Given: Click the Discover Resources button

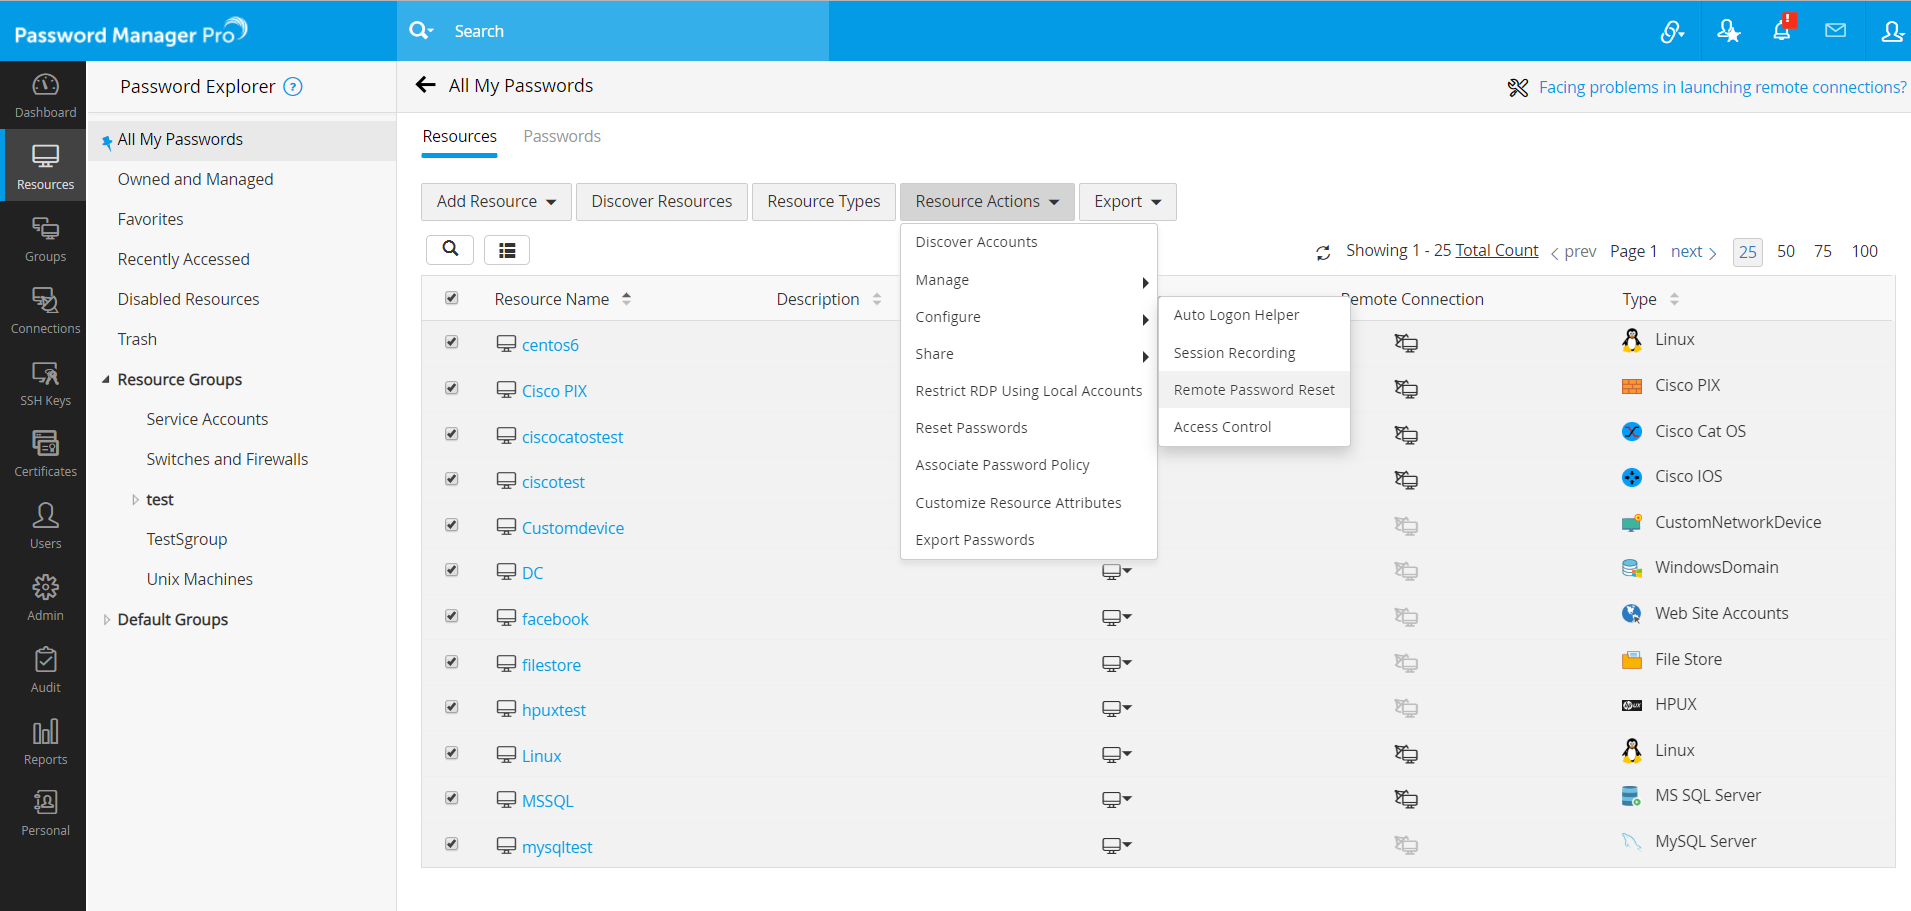Looking at the screenshot, I should point(661,202).
